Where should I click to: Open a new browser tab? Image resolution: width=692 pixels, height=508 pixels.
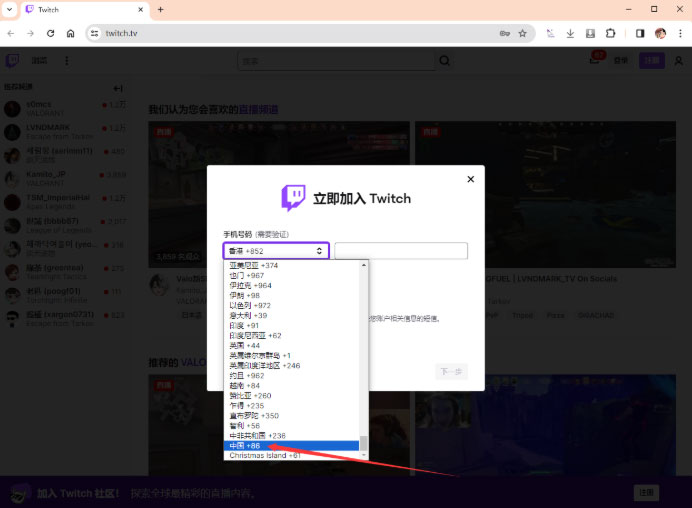[161, 9]
